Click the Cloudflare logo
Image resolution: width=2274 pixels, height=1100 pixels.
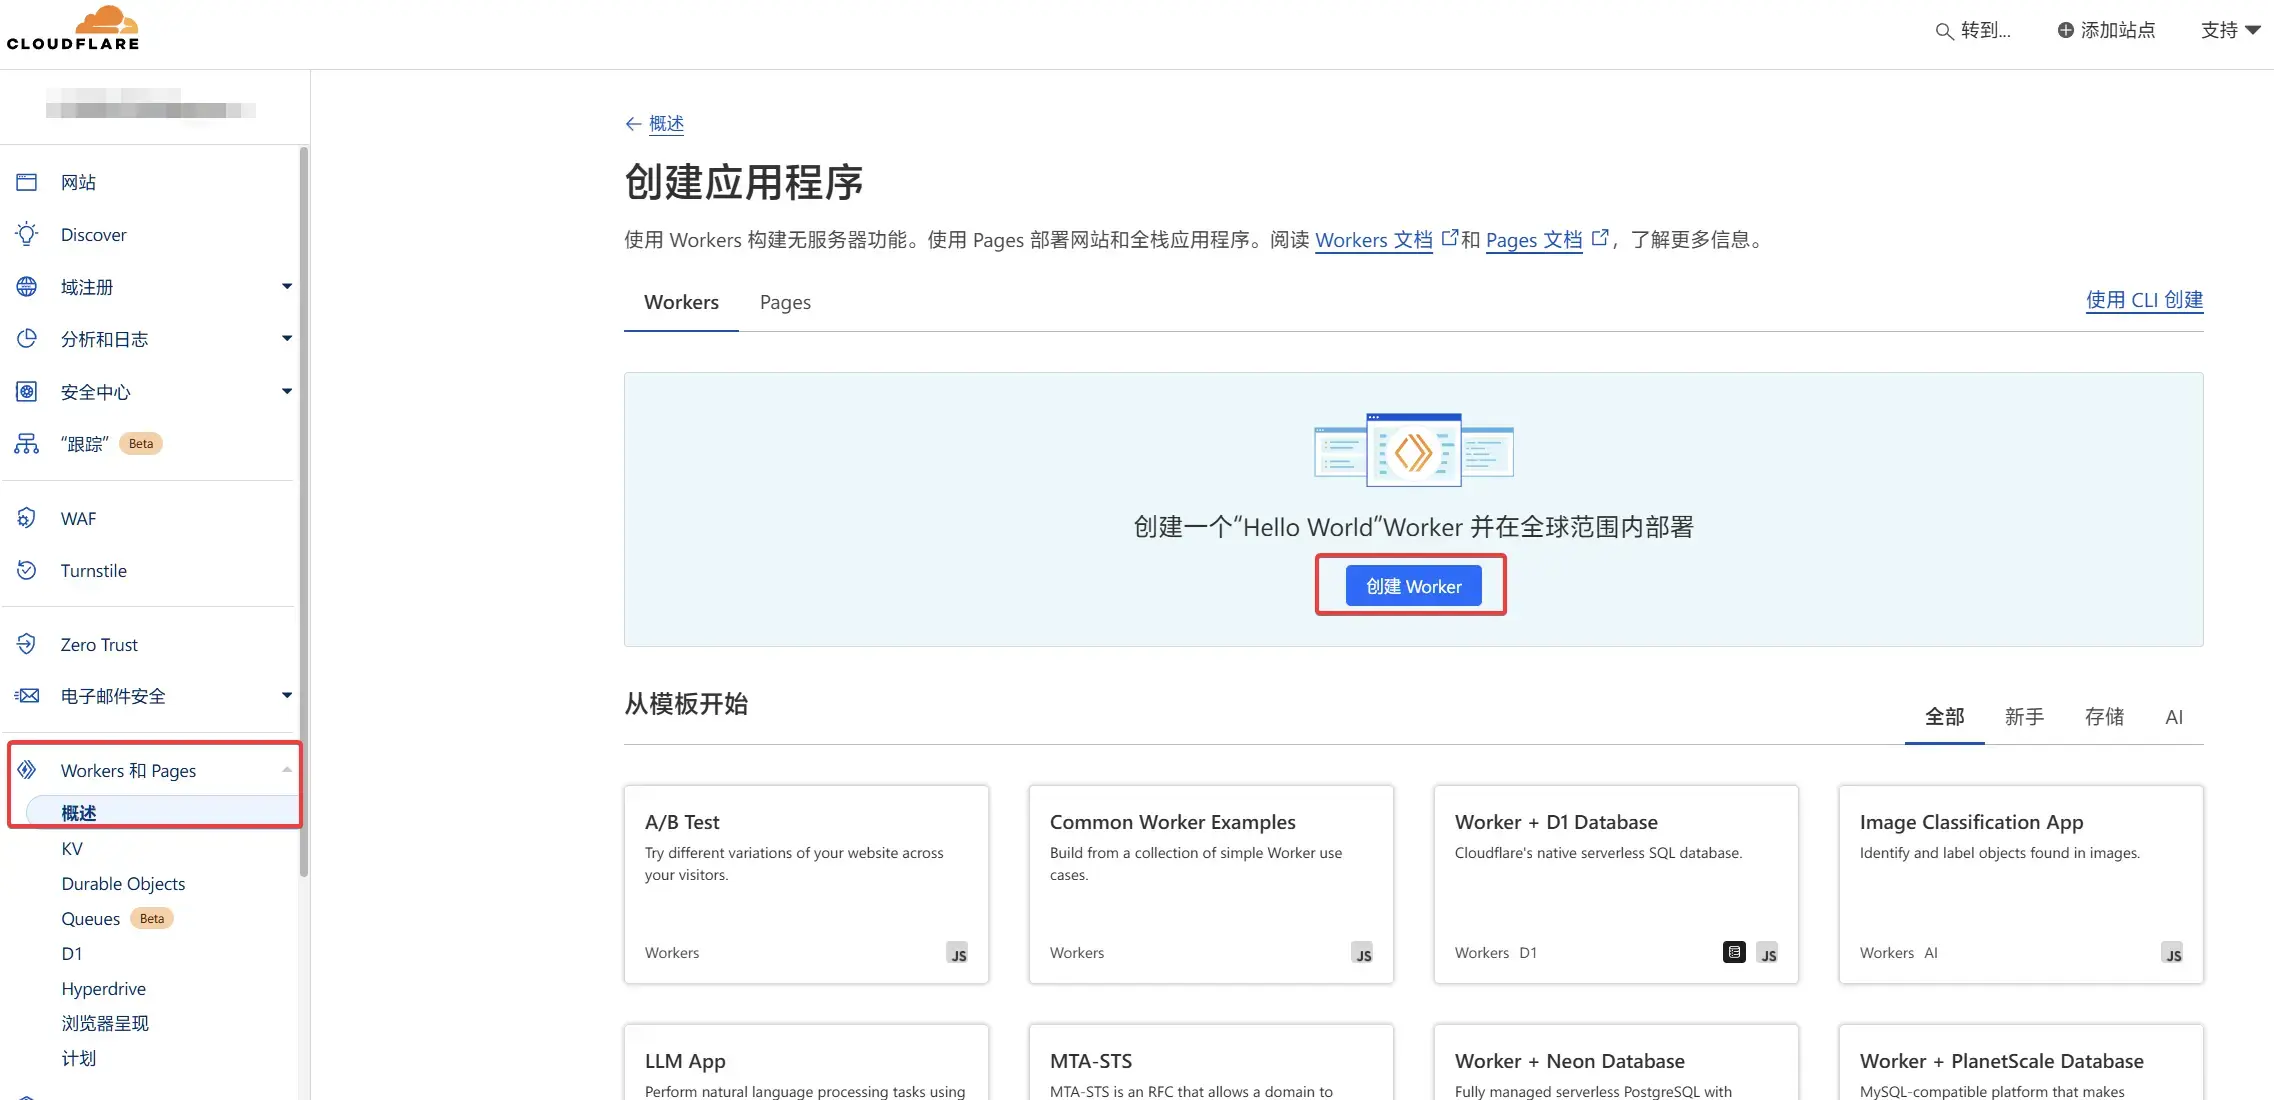[x=74, y=28]
